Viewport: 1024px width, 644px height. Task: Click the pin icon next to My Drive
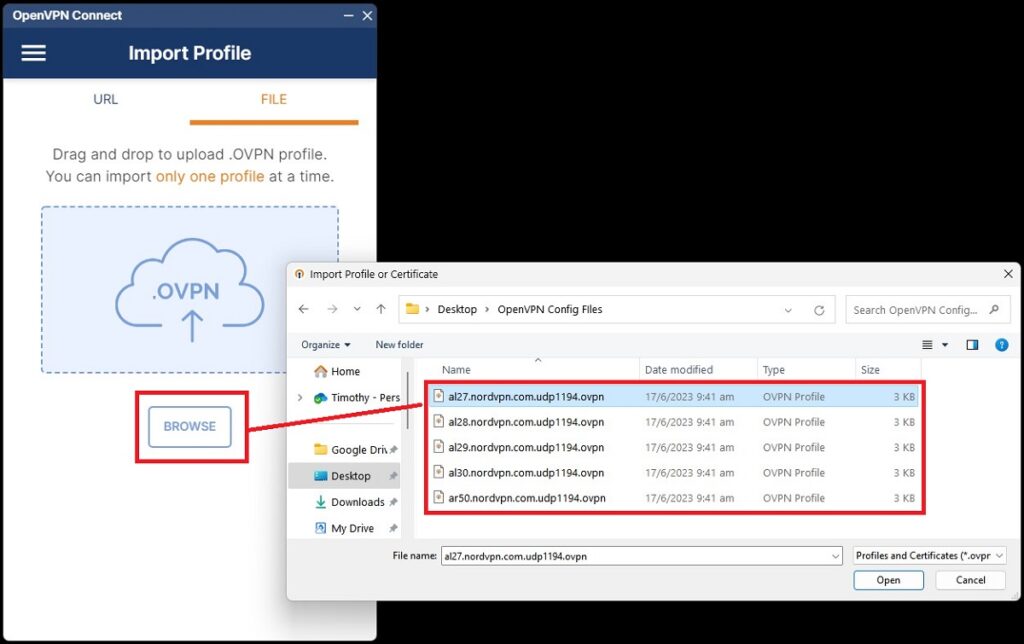[393, 528]
